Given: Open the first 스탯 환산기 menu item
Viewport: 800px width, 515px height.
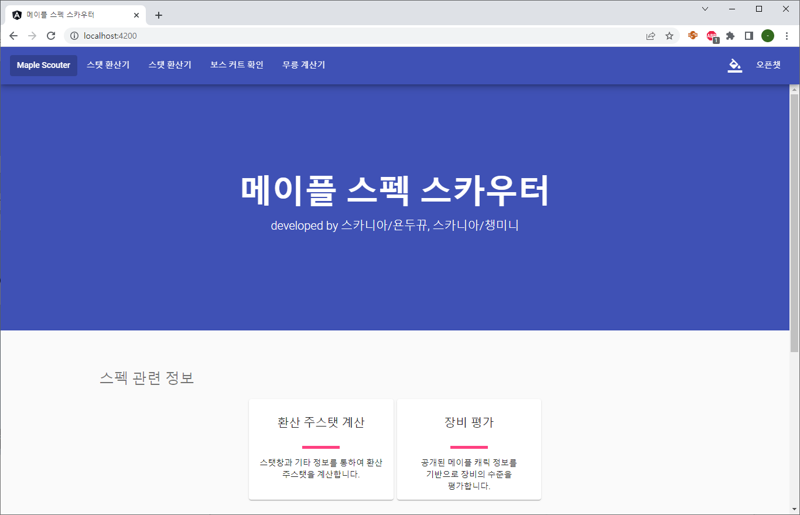Looking at the screenshot, I should pyautogui.click(x=108, y=65).
